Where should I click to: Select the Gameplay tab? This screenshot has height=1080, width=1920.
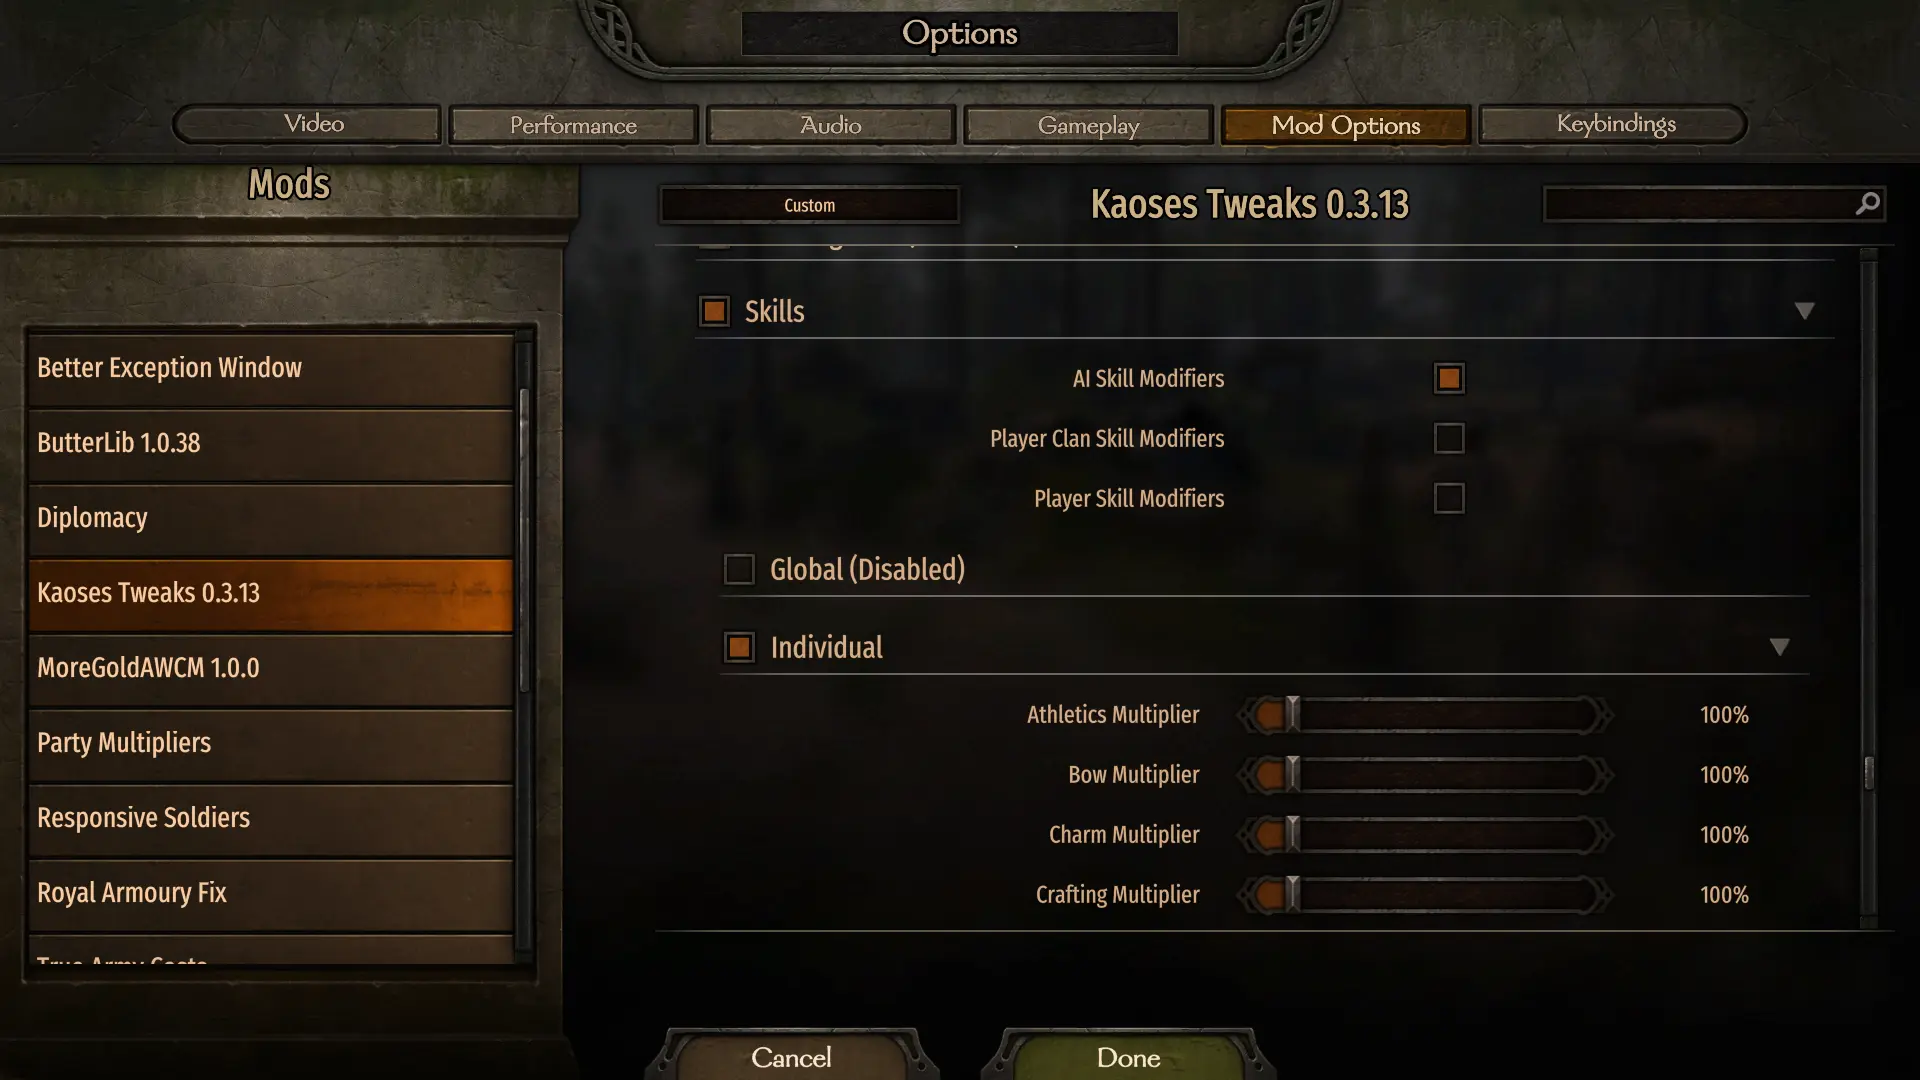tap(1088, 124)
